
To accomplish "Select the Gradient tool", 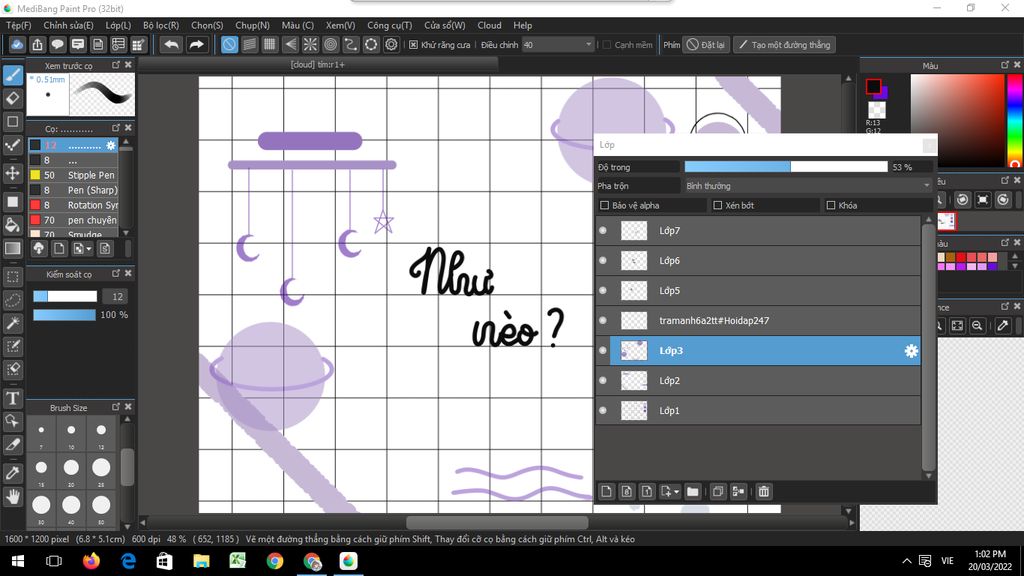I will 12,248.
